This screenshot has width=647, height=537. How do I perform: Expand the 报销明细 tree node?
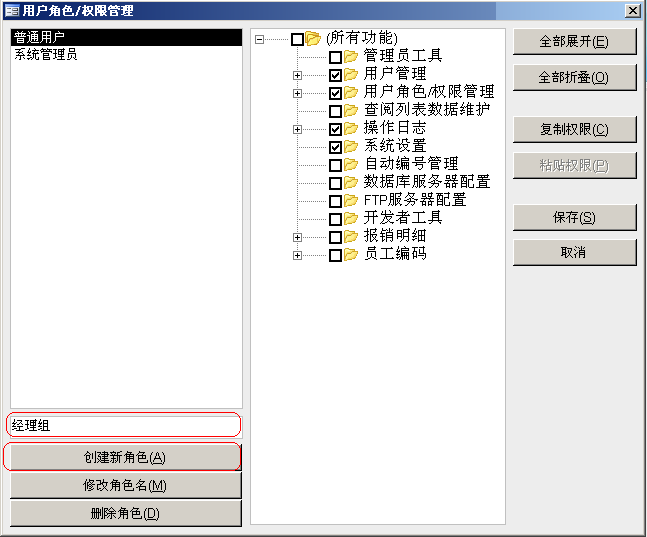coord(297,237)
